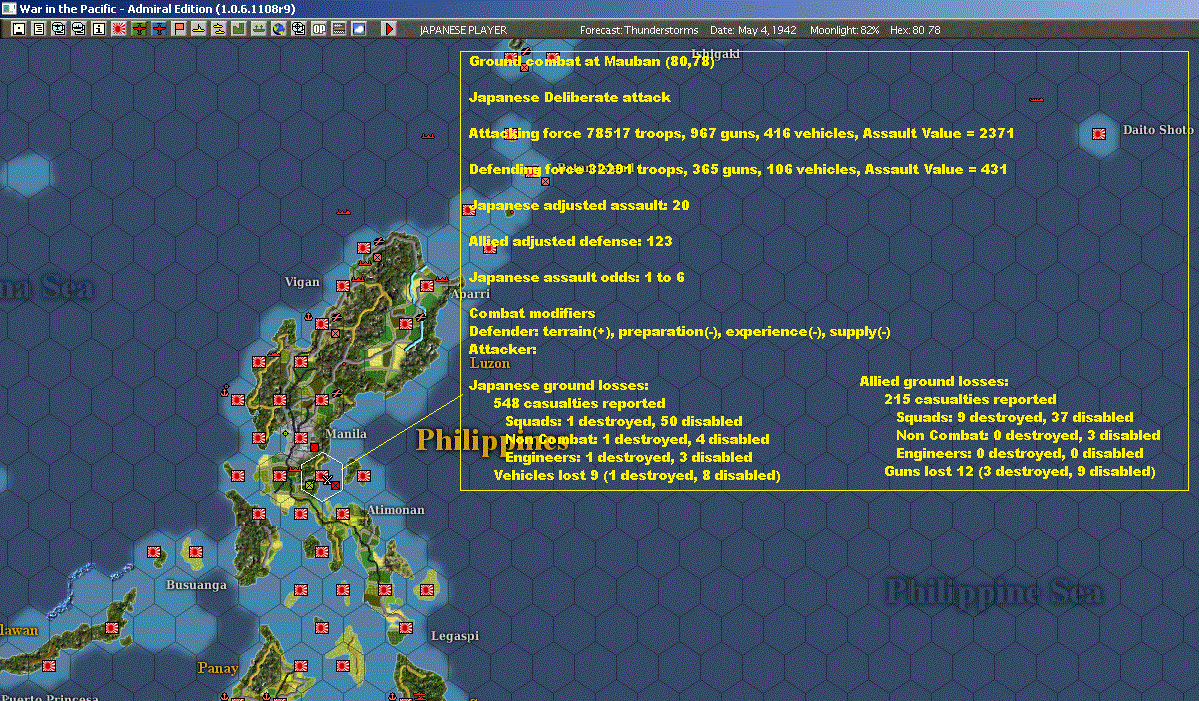Click the port with up-arrows icon
Image resolution: width=1199 pixels, height=701 pixels.
258,29
